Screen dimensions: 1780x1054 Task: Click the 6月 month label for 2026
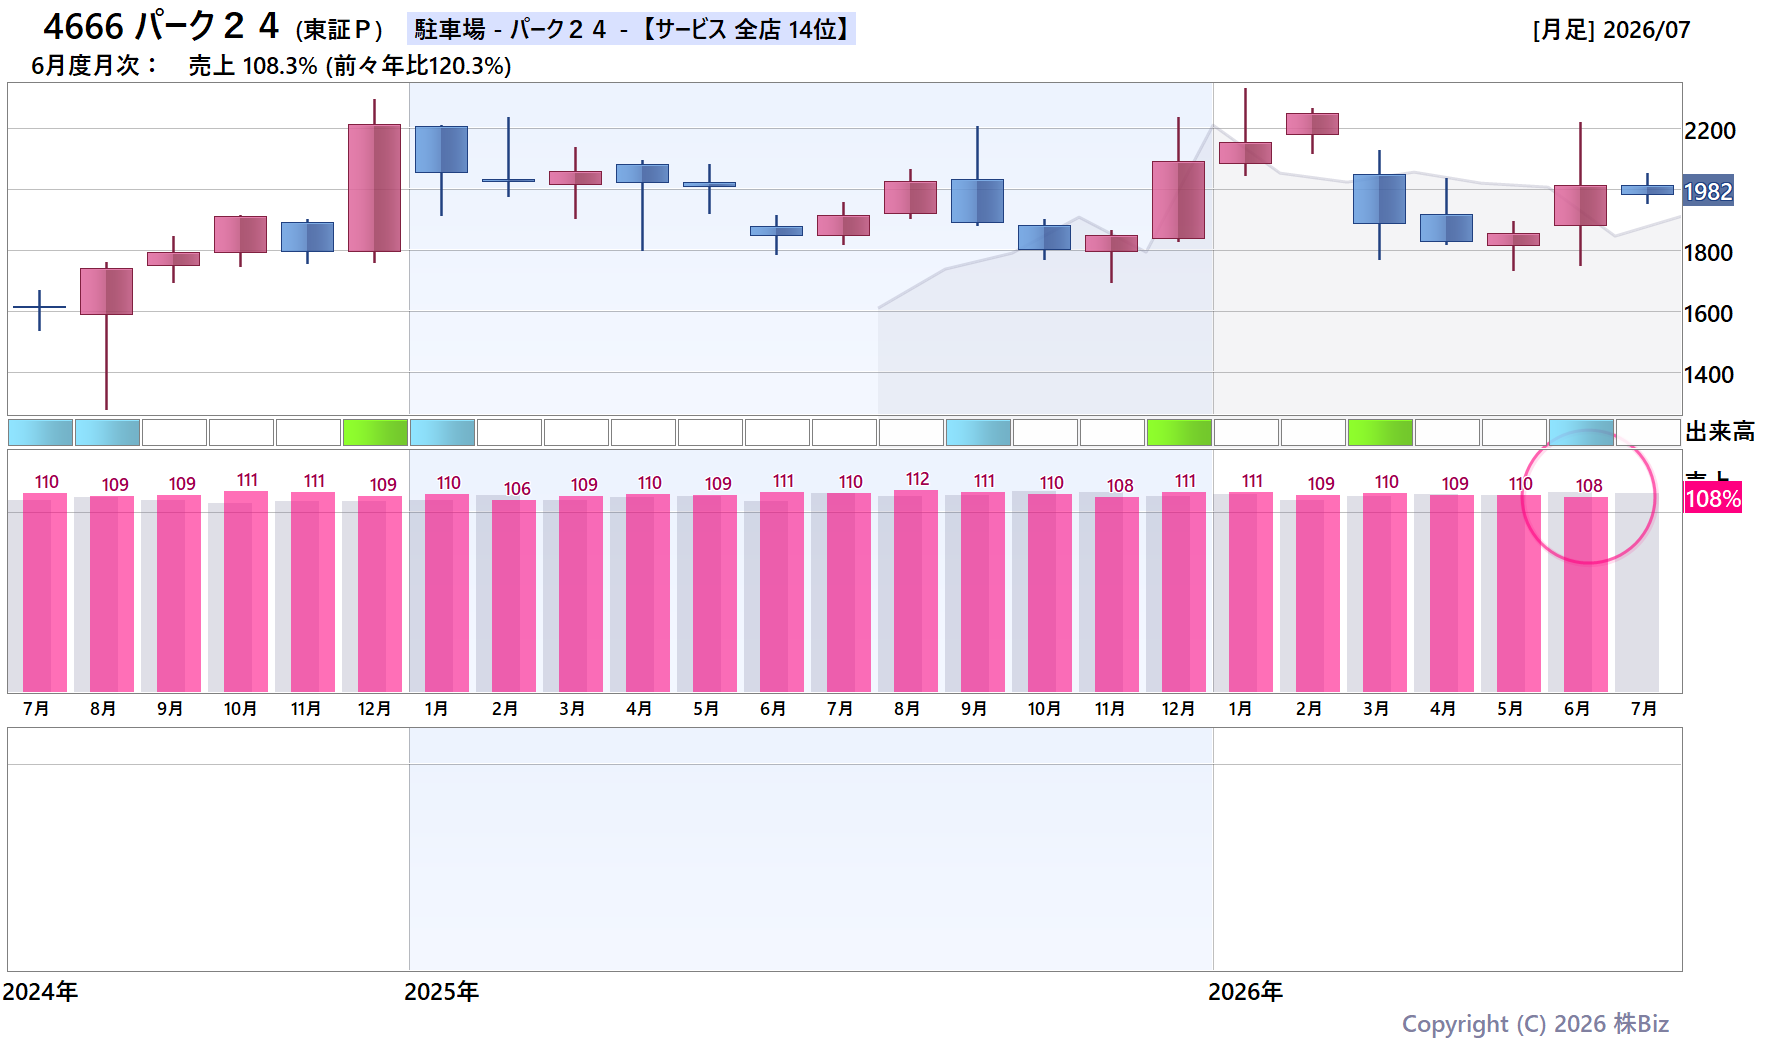[1577, 709]
